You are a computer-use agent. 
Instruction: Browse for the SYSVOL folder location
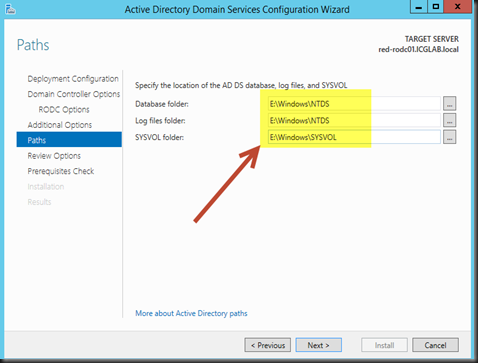pos(449,137)
